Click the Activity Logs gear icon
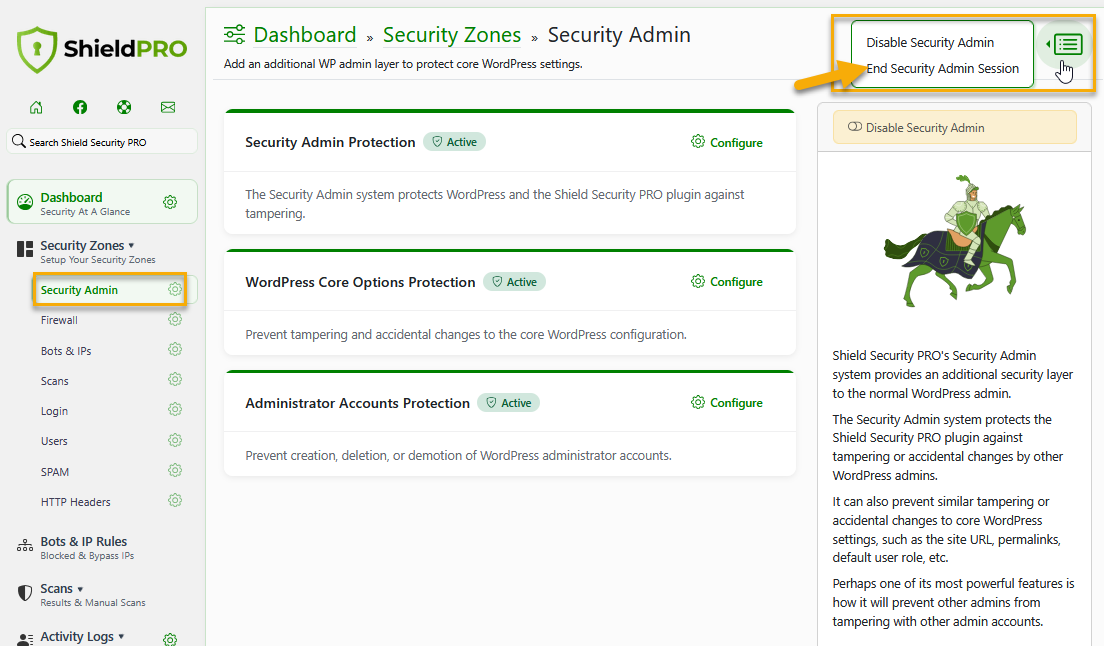Screen dimensions: 1104x646 point(170,639)
